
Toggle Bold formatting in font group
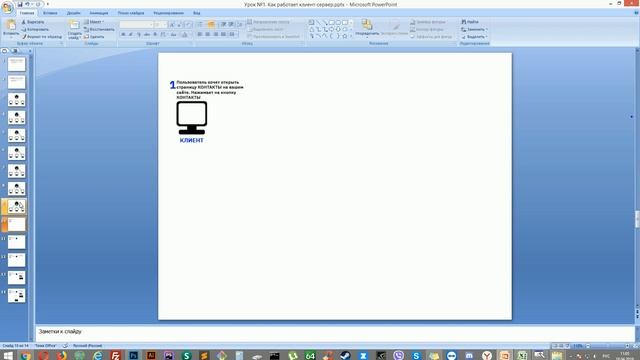pos(123,35)
